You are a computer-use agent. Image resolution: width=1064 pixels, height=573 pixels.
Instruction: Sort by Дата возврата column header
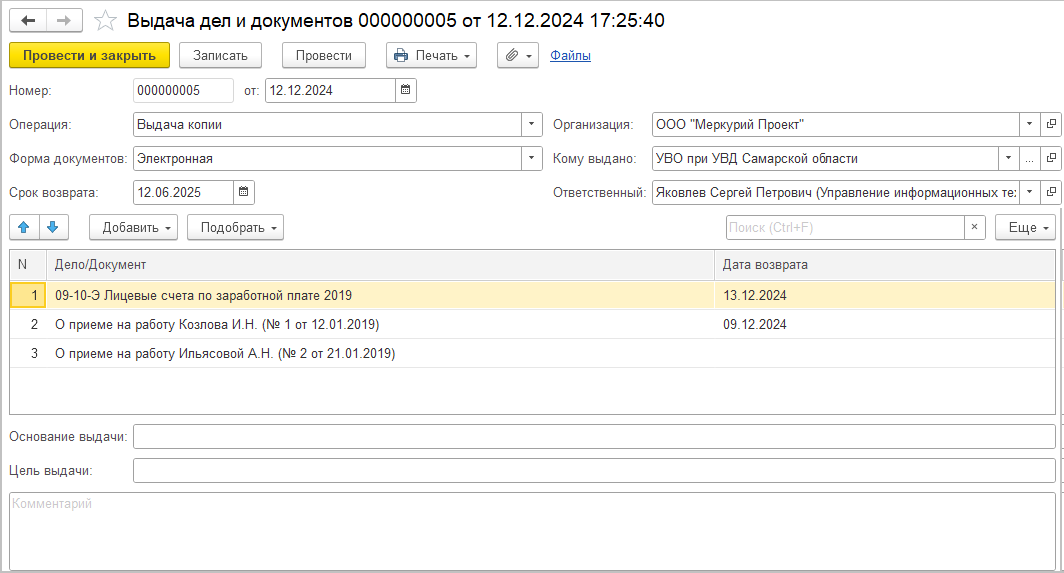(885, 265)
